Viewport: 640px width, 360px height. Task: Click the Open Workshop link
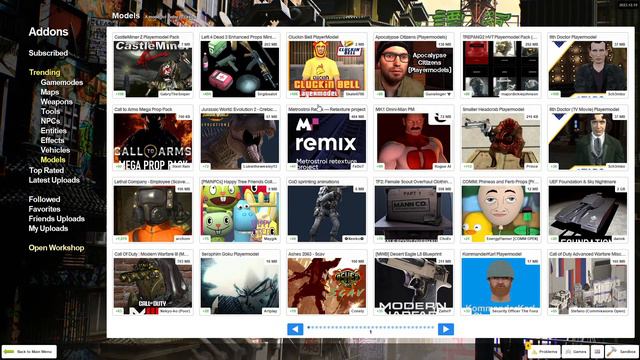(x=56, y=248)
